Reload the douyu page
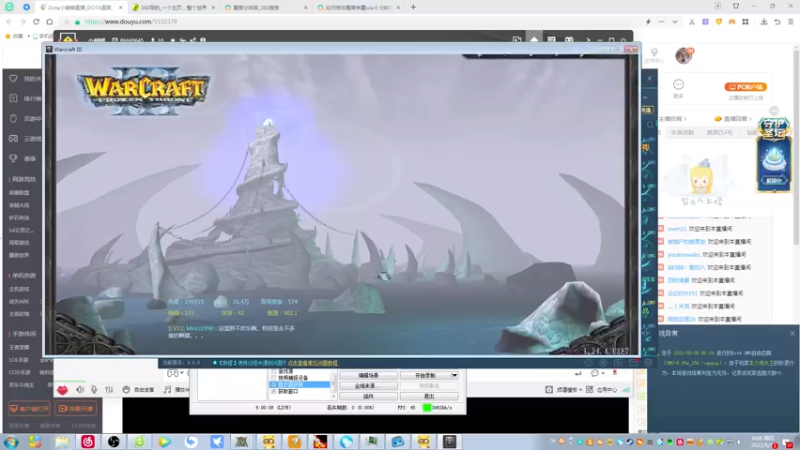800x450 pixels. [36, 22]
